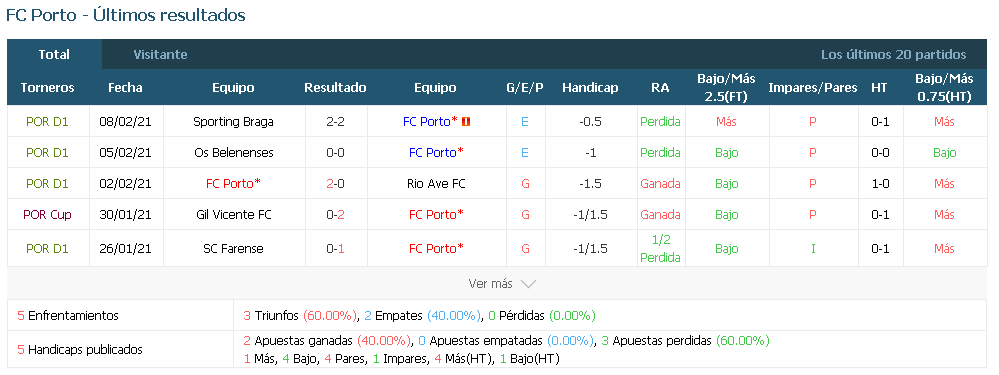This screenshot has width=999, height=375.
Task: Click the Os Belenenses team name
Action: pyautogui.click(x=234, y=153)
